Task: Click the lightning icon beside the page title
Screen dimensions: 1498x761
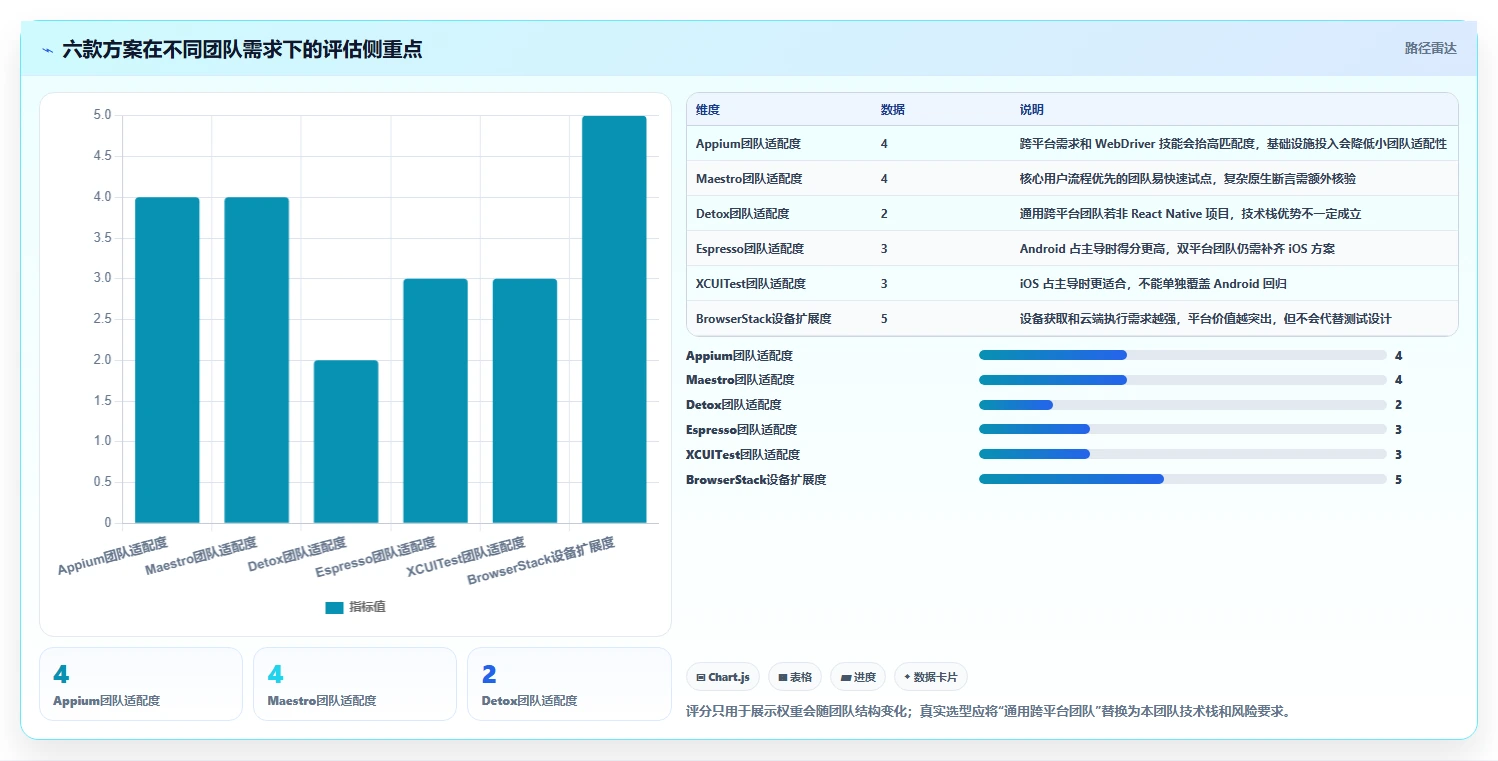Action: pos(48,50)
